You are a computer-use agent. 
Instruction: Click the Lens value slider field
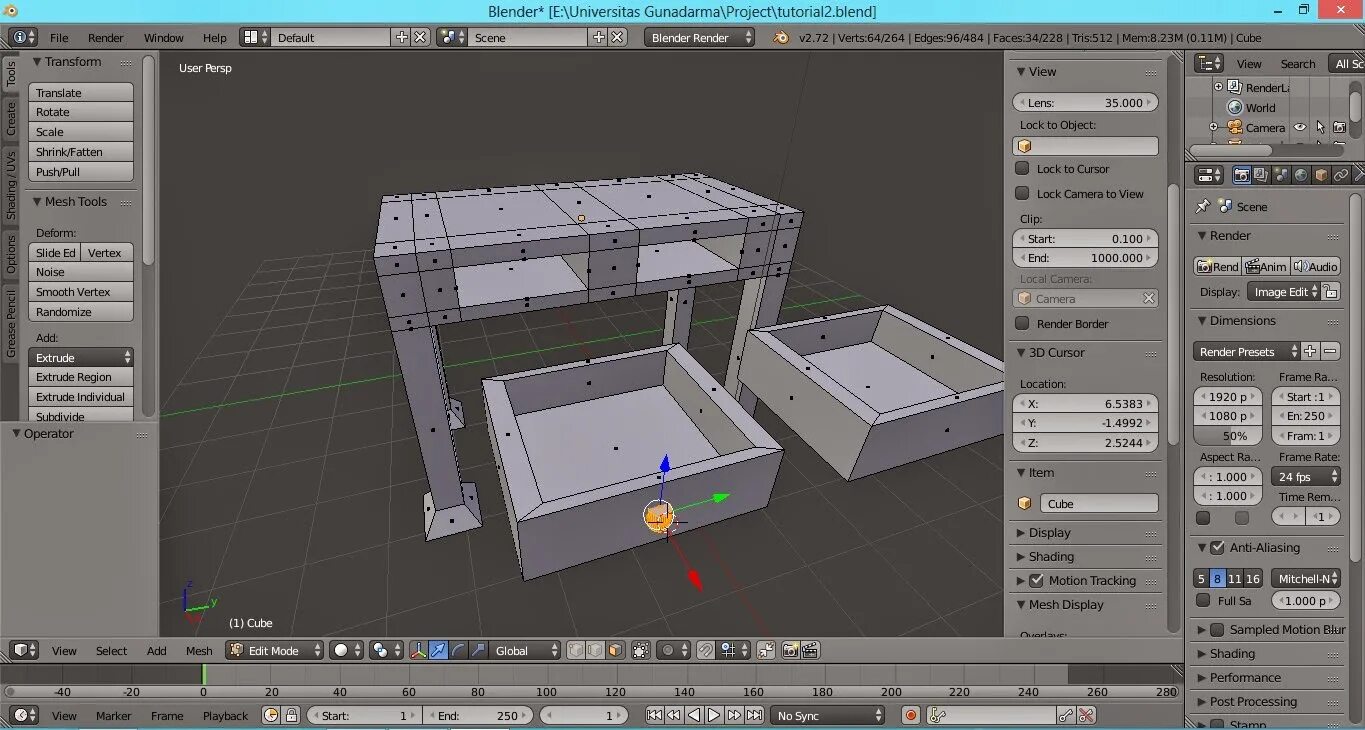tap(1085, 102)
